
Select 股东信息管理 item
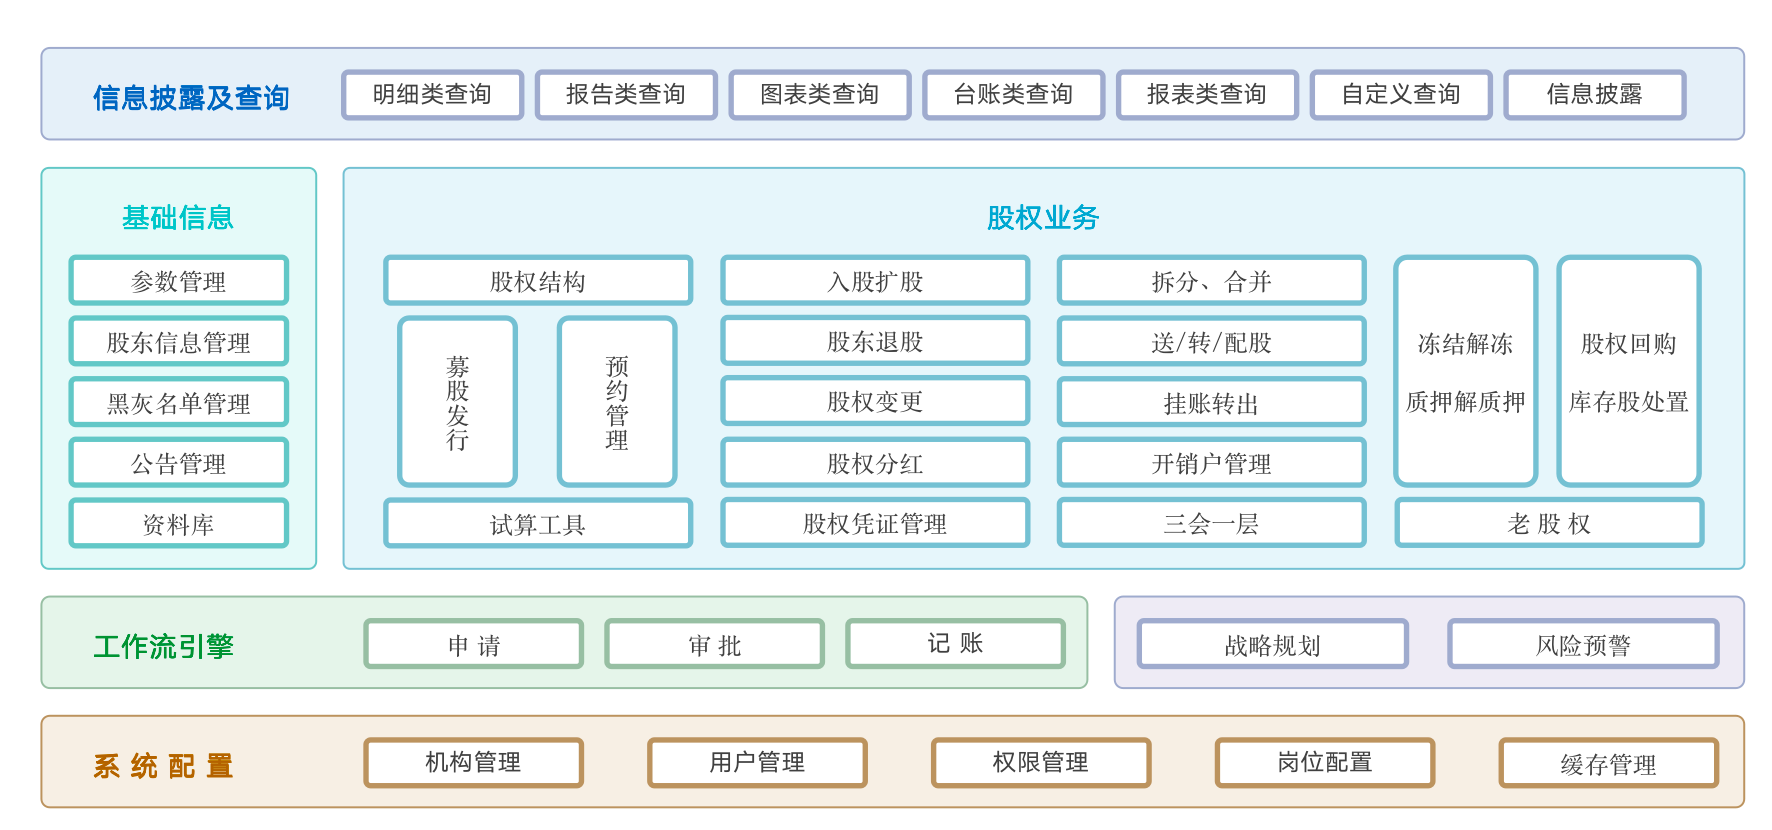[178, 342]
